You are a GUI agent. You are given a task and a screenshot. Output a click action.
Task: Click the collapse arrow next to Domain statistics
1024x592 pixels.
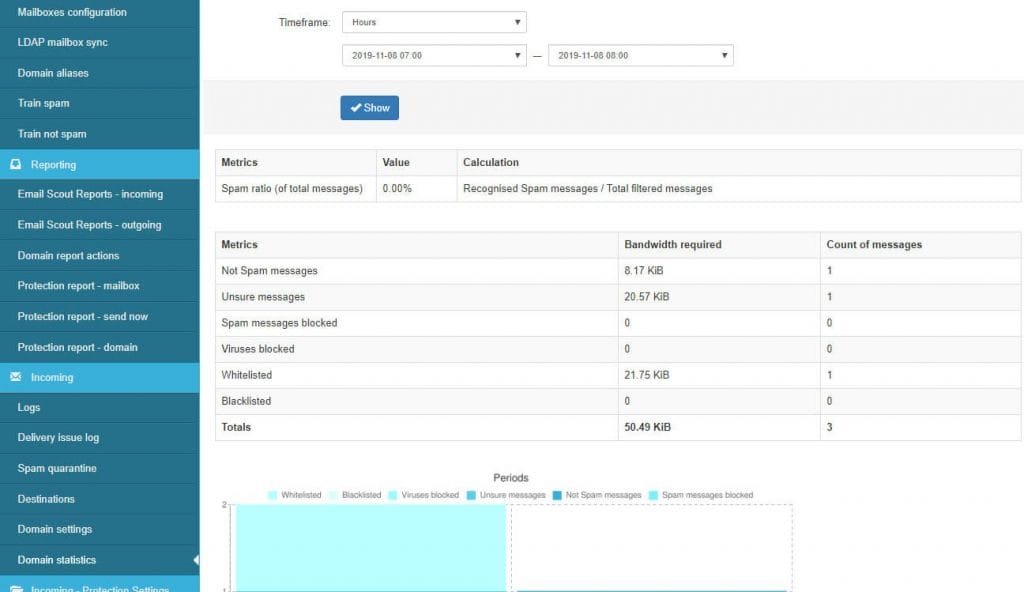[195, 560]
